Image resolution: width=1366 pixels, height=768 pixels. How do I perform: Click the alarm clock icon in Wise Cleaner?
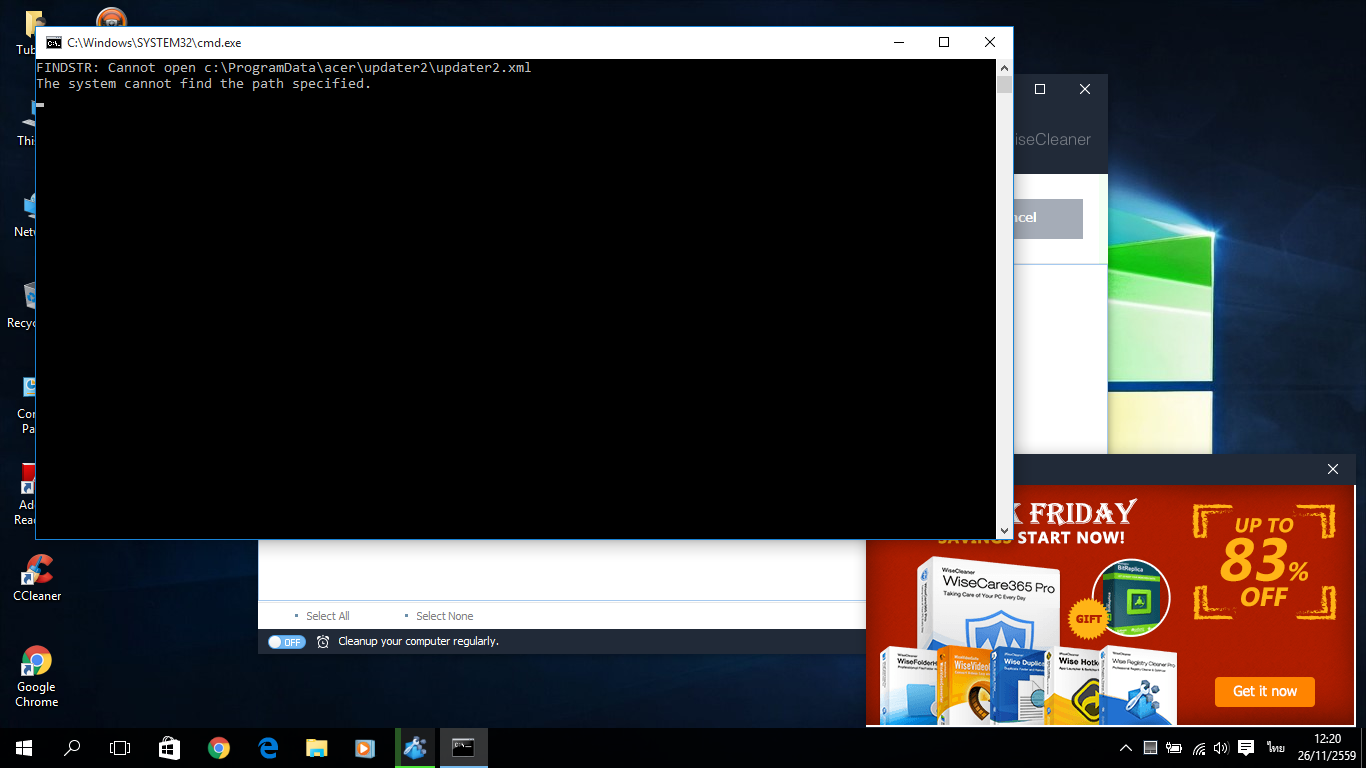[323, 642]
